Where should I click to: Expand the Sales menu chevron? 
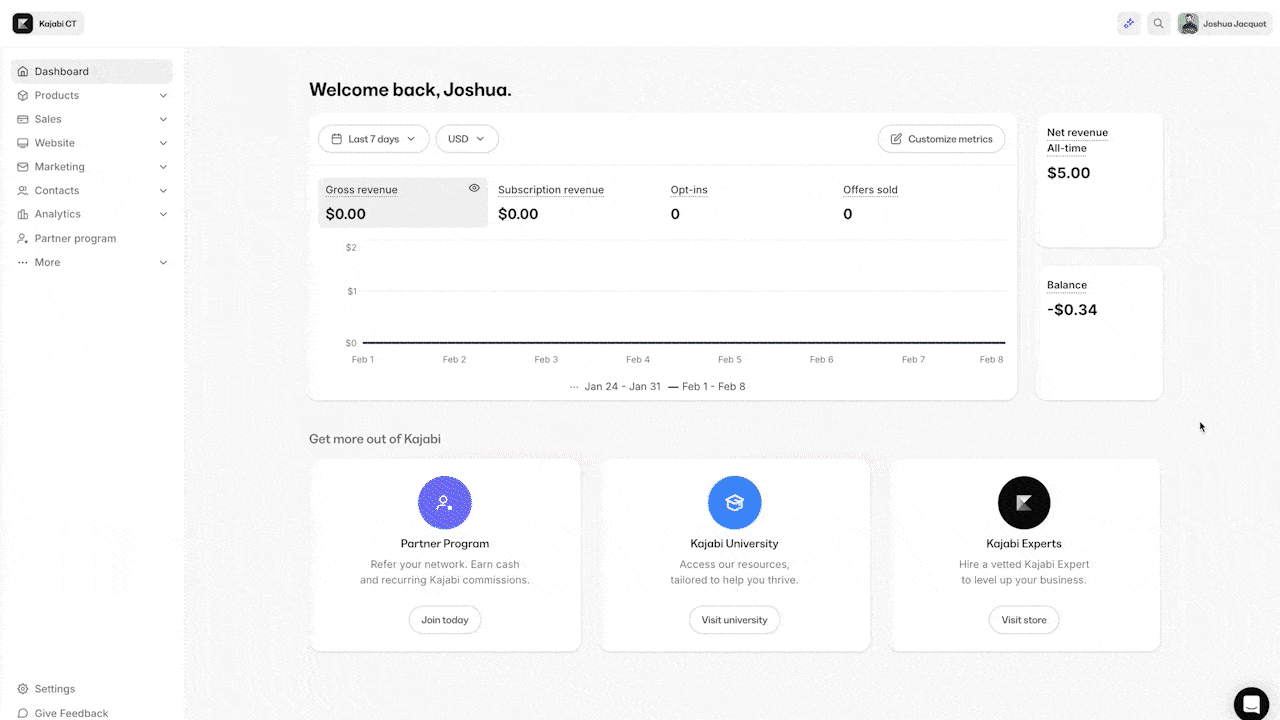pyautogui.click(x=163, y=119)
